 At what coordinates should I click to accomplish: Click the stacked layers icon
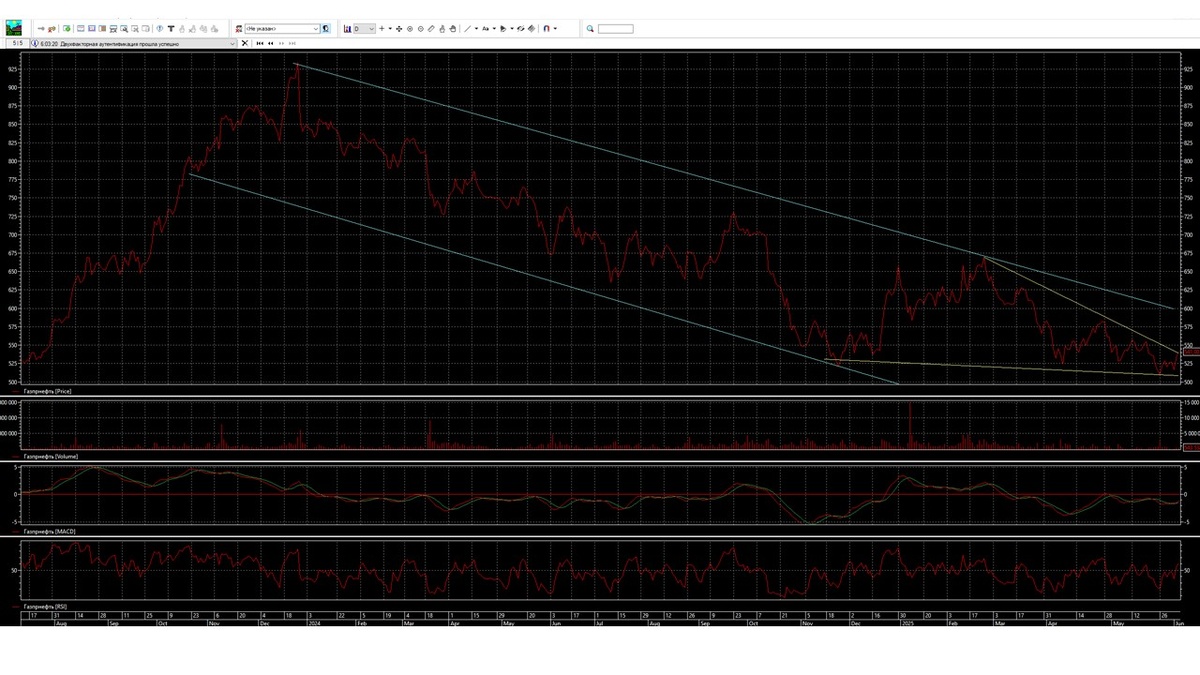click(x=531, y=29)
